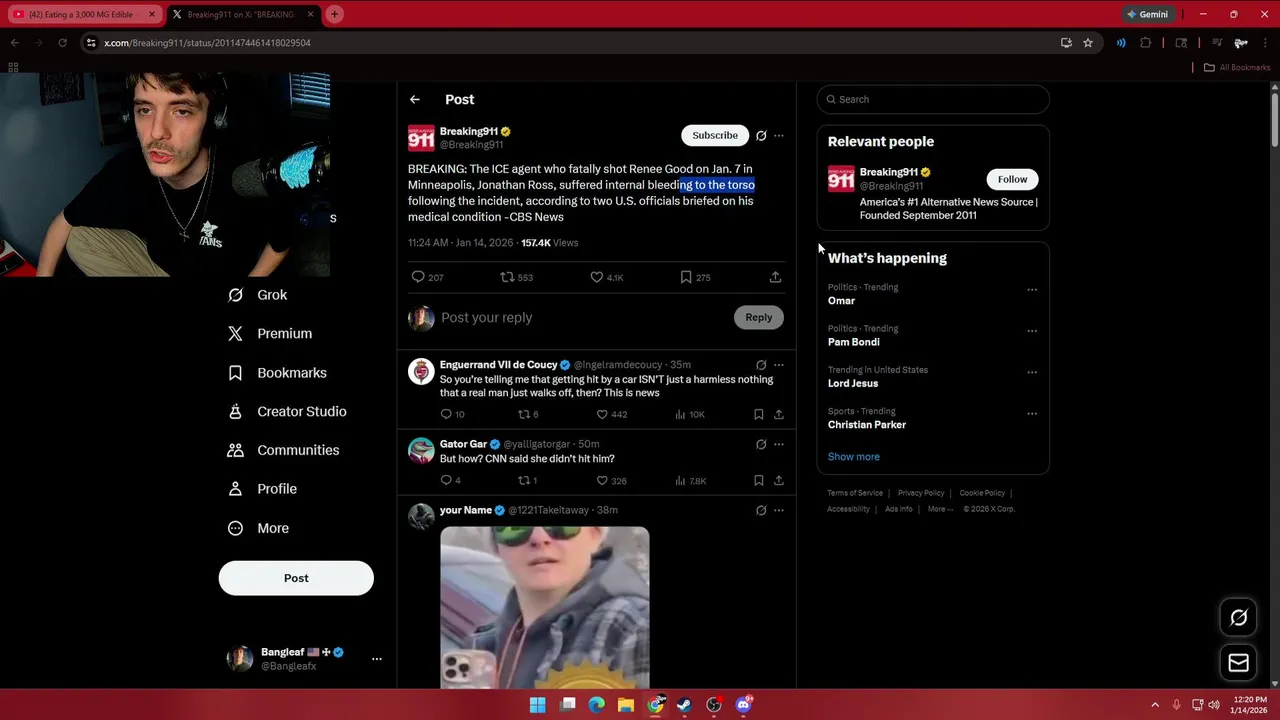The height and width of the screenshot is (720, 1280).
Task: Bookmark Gator Gar's reply
Action: (758, 481)
